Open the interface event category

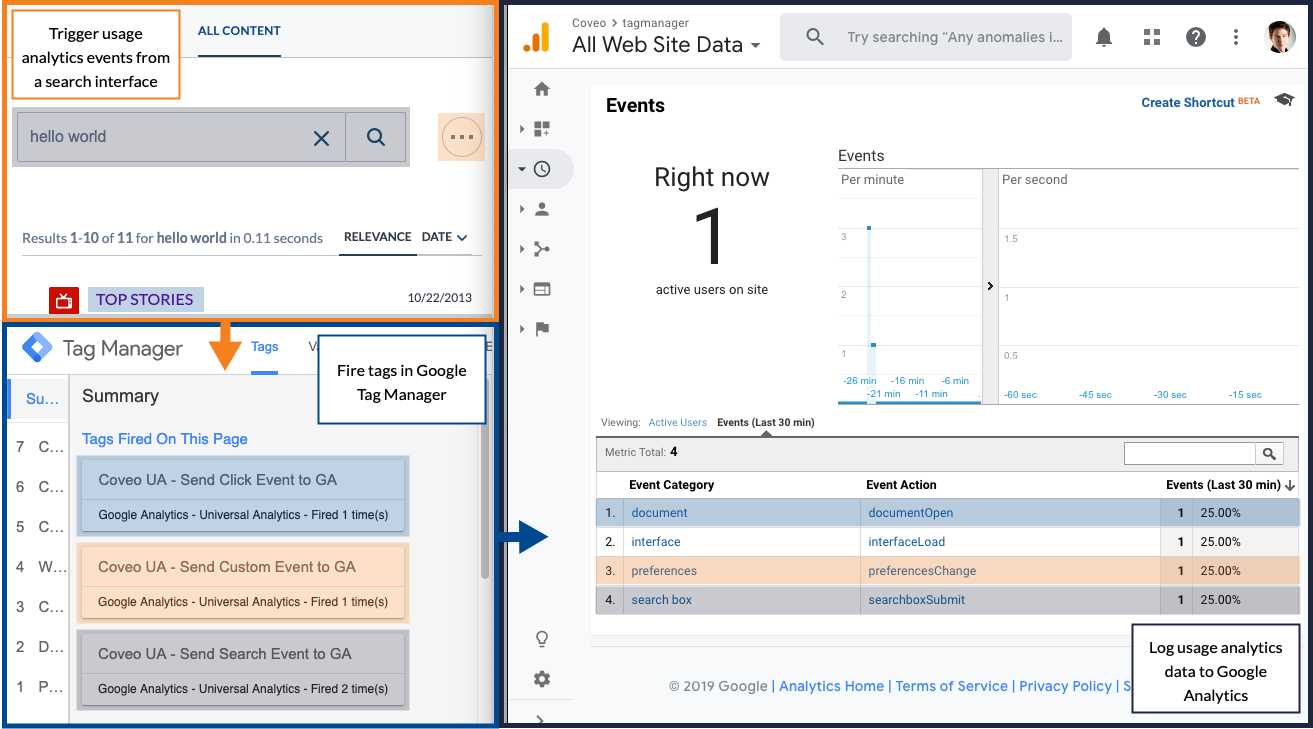coord(656,542)
